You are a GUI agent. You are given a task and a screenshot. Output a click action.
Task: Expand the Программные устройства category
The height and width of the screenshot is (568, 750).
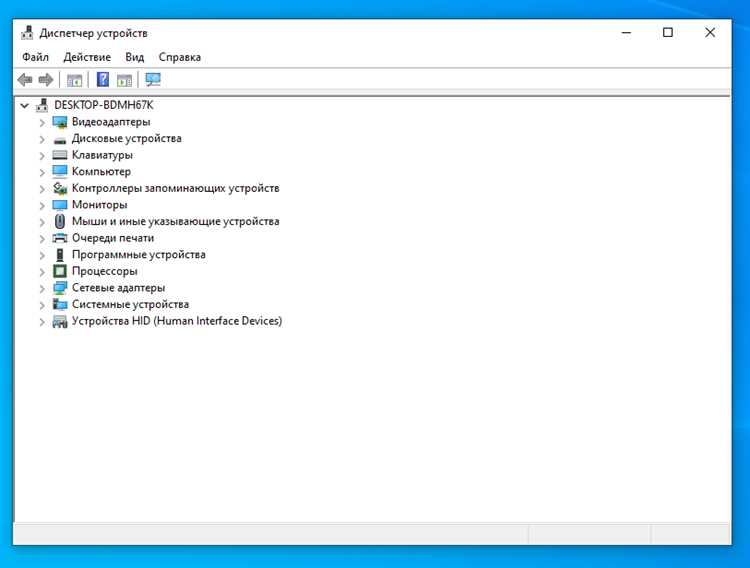point(42,255)
